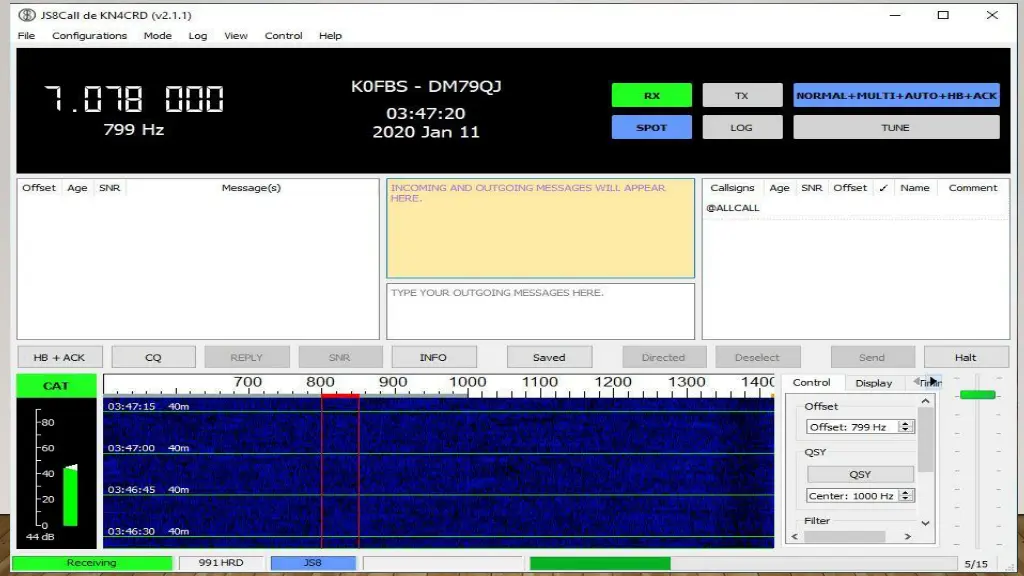Screen dimensions: 1024x576
Task: Click the 799 Hz offset readout
Action: tap(134, 129)
